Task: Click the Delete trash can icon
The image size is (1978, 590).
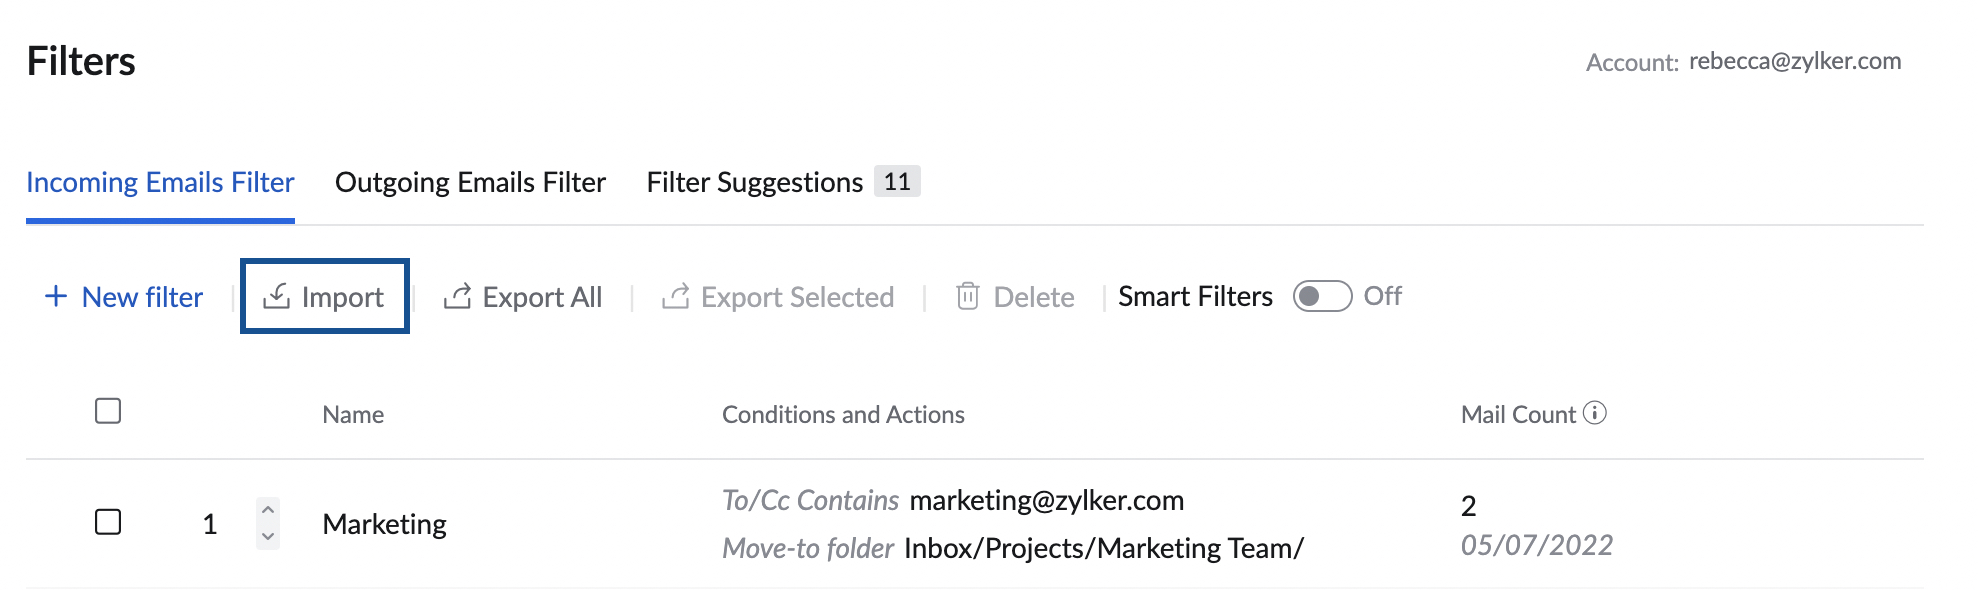Action: click(x=967, y=296)
